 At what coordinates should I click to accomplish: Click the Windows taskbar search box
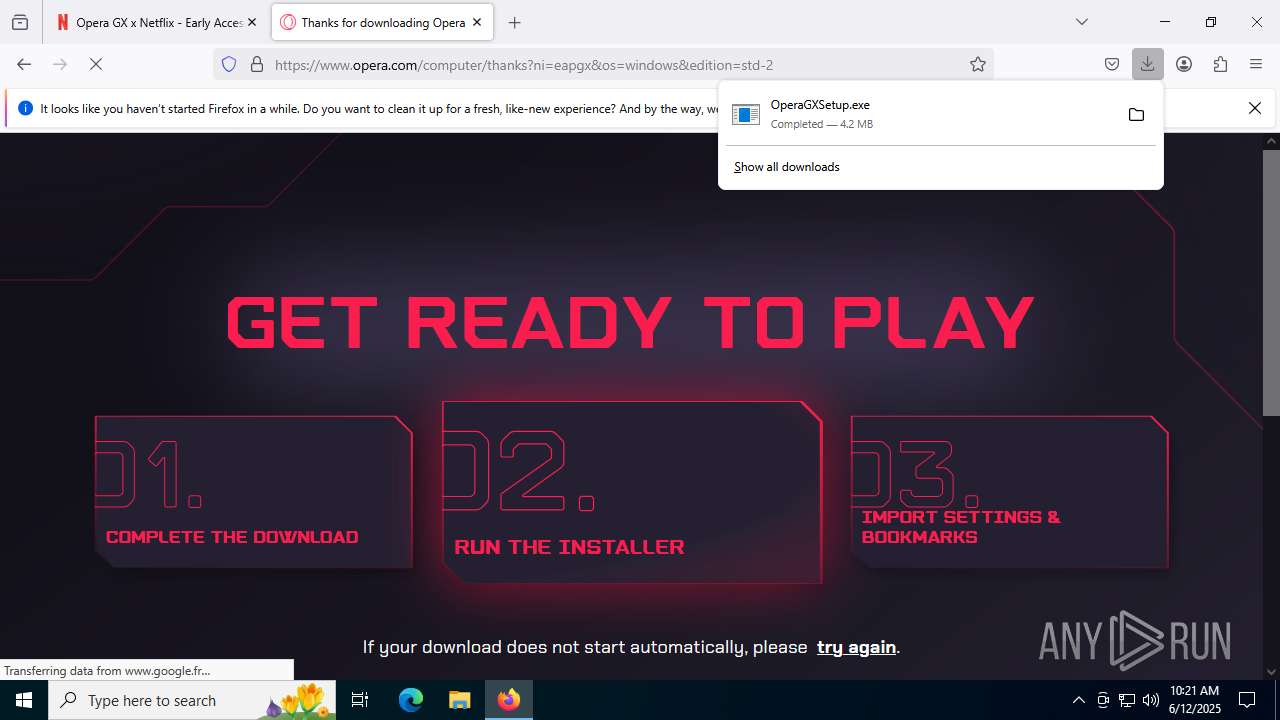[194, 700]
